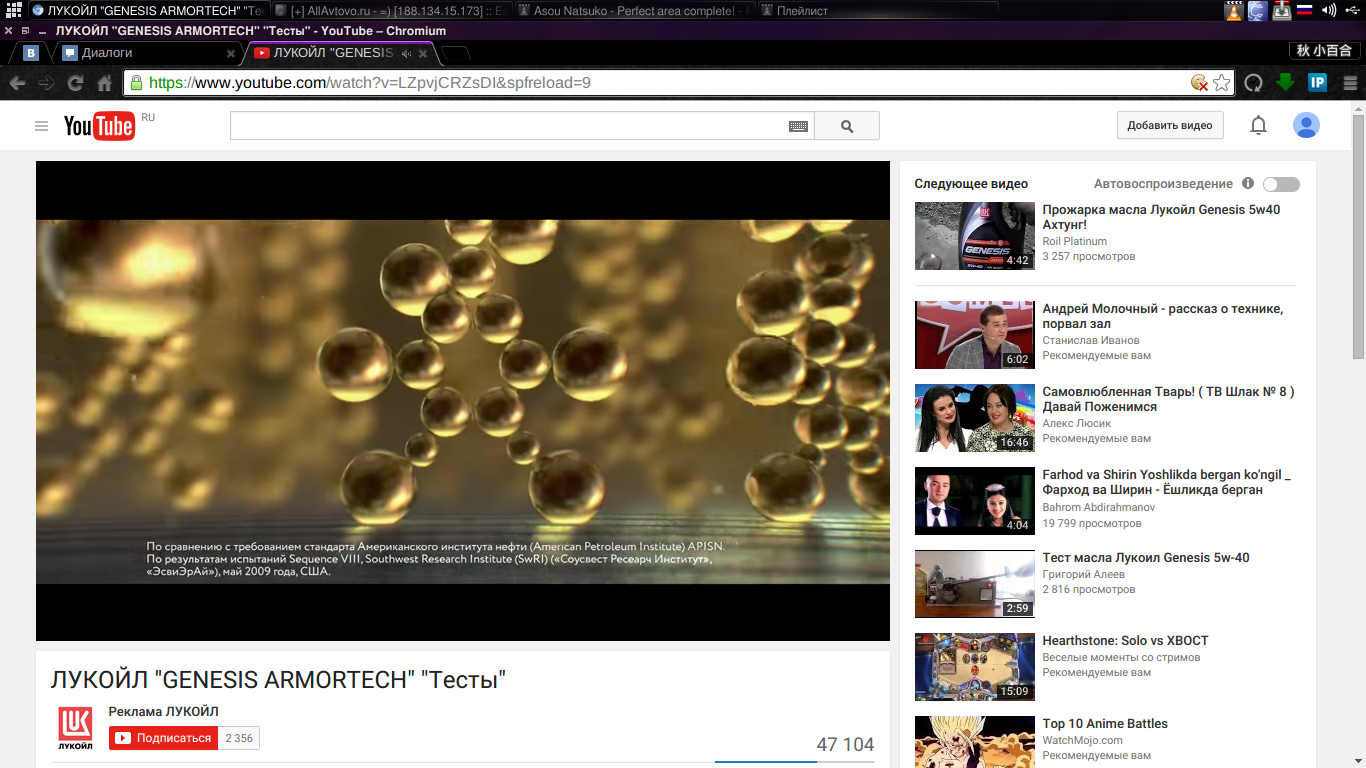
Task: Go to YouTube home via the logo
Action: [x=99, y=125]
